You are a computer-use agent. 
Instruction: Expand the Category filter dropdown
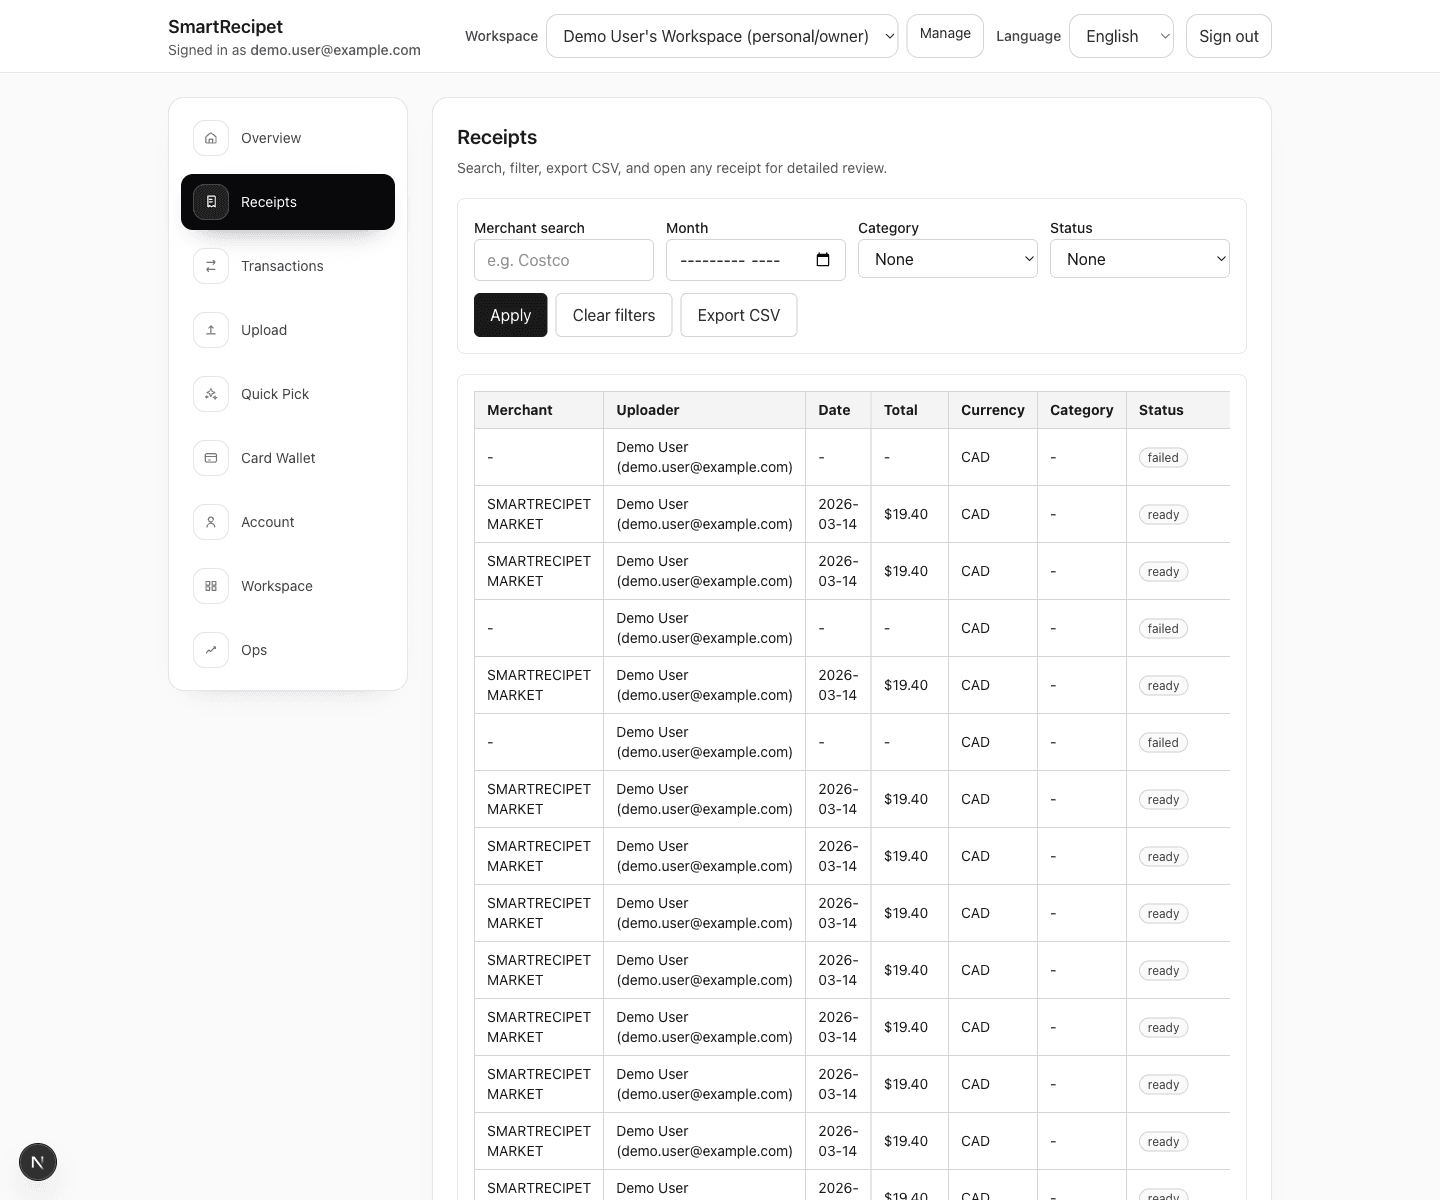(x=947, y=258)
